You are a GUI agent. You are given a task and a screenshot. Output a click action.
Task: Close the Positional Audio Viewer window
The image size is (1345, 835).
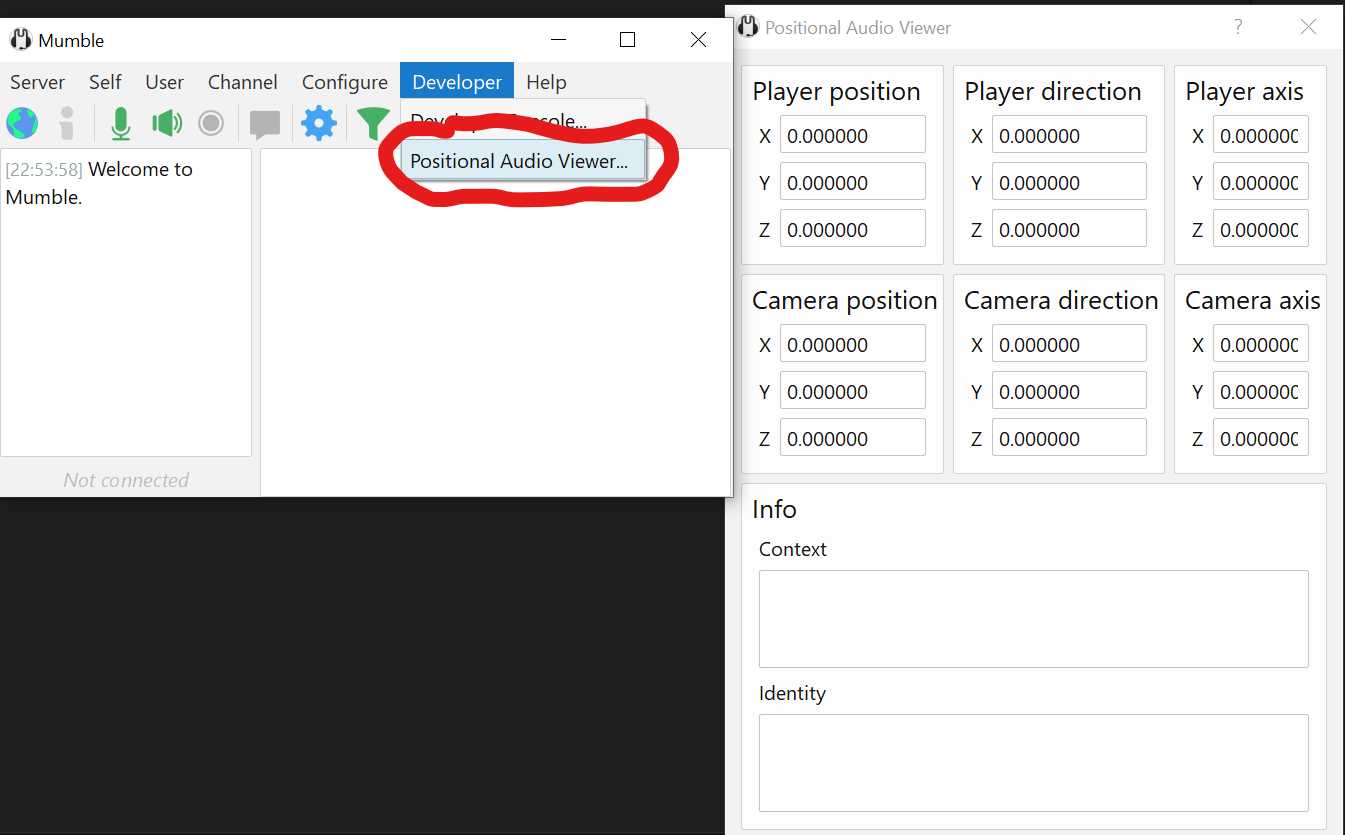1308,27
